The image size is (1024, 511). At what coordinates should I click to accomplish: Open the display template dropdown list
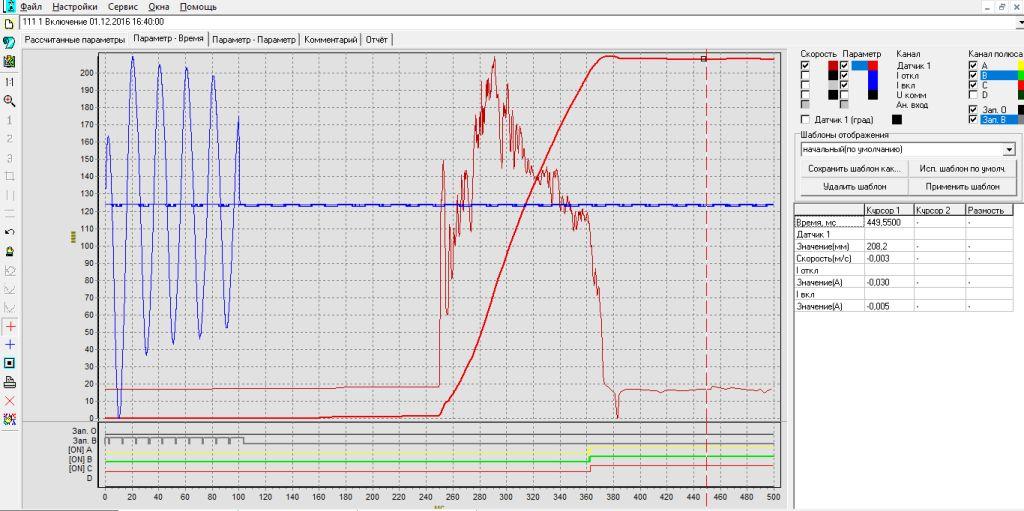click(x=1009, y=149)
